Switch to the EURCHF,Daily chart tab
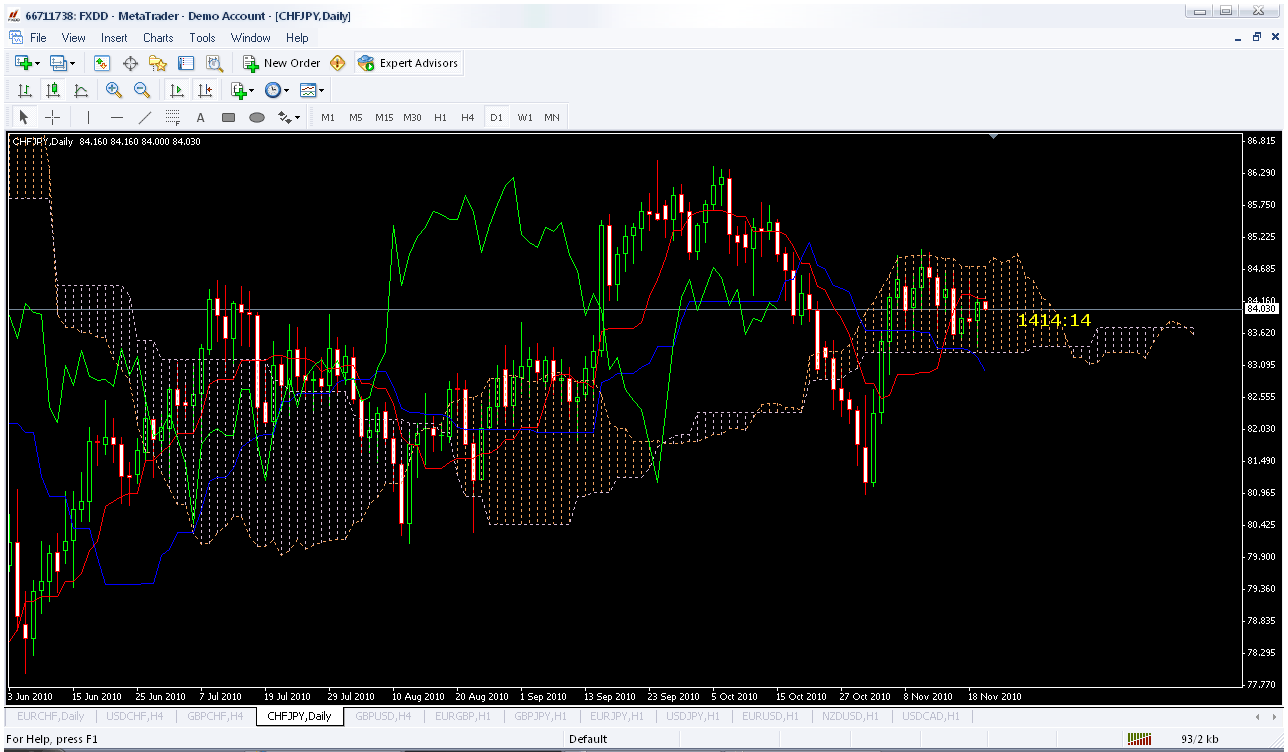Image resolution: width=1288 pixels, height=752 pixels. [x=51, y=716]
